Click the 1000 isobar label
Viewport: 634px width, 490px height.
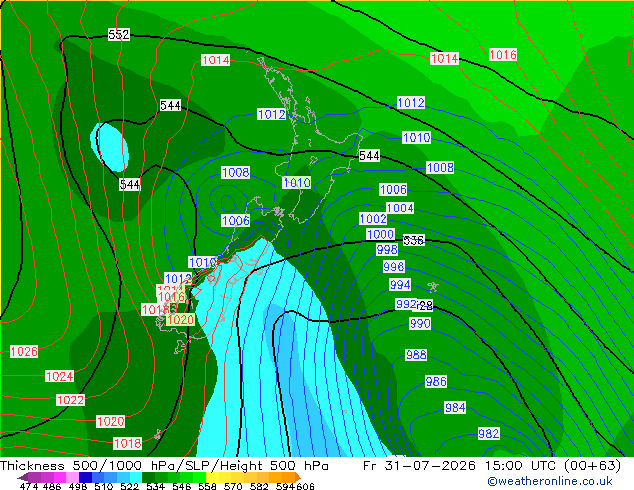click(380, 234)
